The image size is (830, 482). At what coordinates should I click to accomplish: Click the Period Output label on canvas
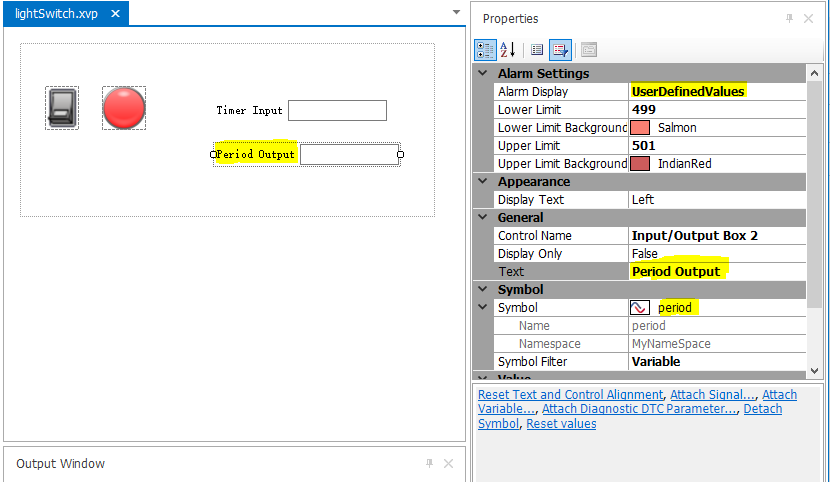(256, 154)
